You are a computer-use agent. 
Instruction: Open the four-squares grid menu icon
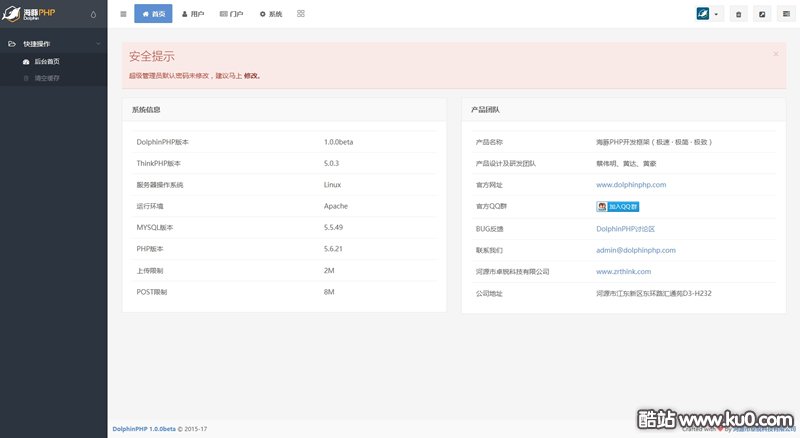click(x=301, y=14)
